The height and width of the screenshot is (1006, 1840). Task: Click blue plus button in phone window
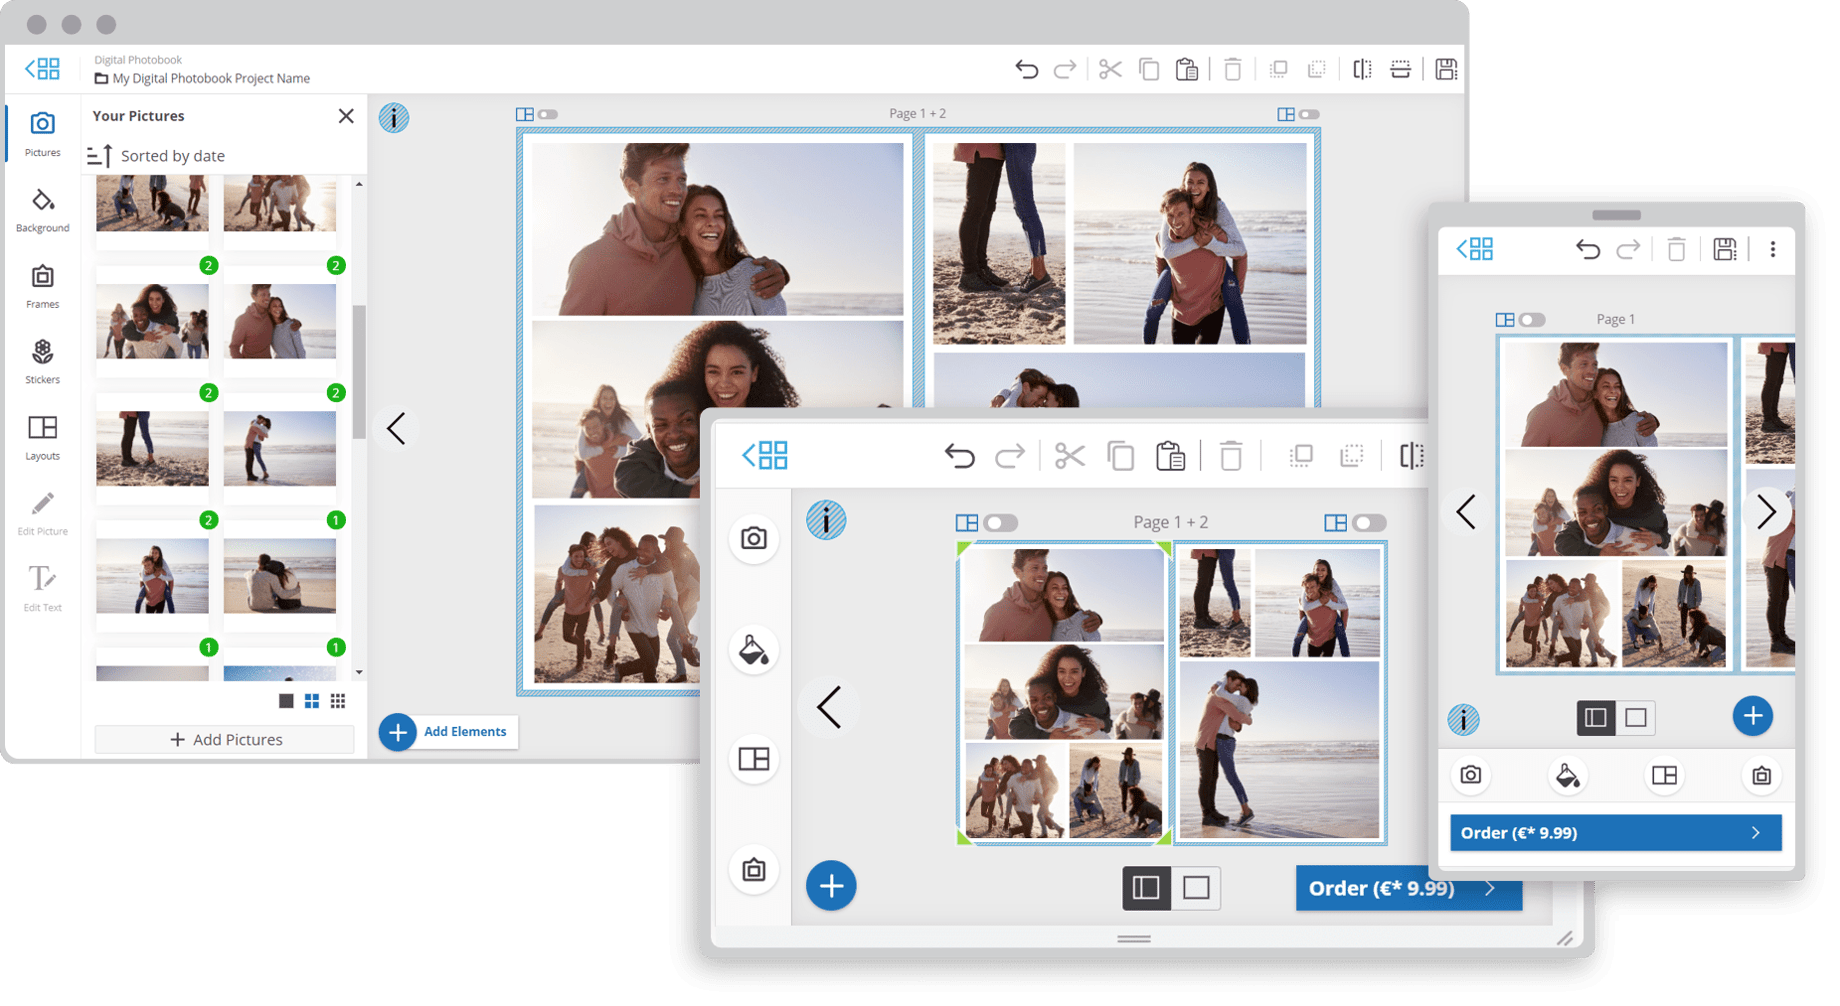pos(1752,716)
